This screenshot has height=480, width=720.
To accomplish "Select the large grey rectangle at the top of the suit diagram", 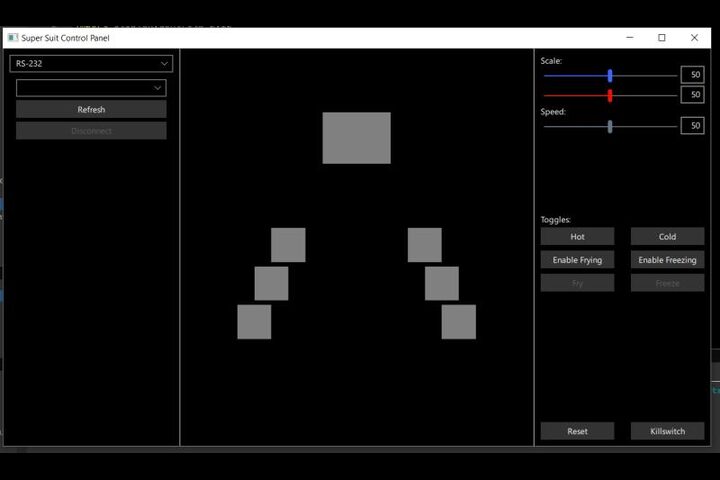I will (356, 138).
